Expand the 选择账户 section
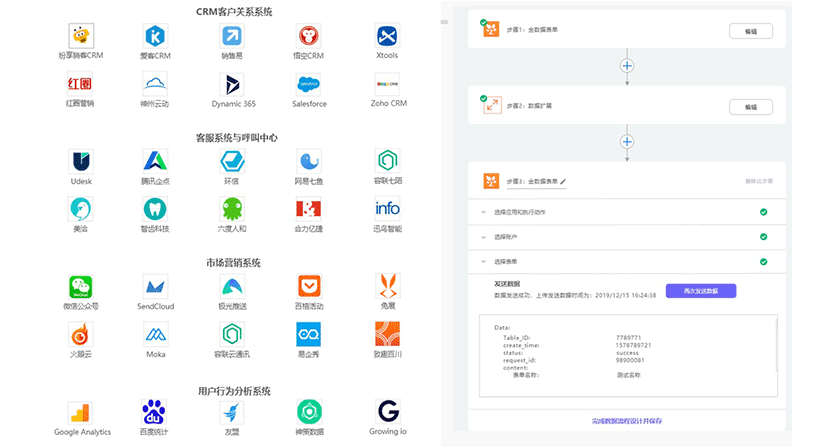This screenshot has height=447, width=837. (627, 237)
